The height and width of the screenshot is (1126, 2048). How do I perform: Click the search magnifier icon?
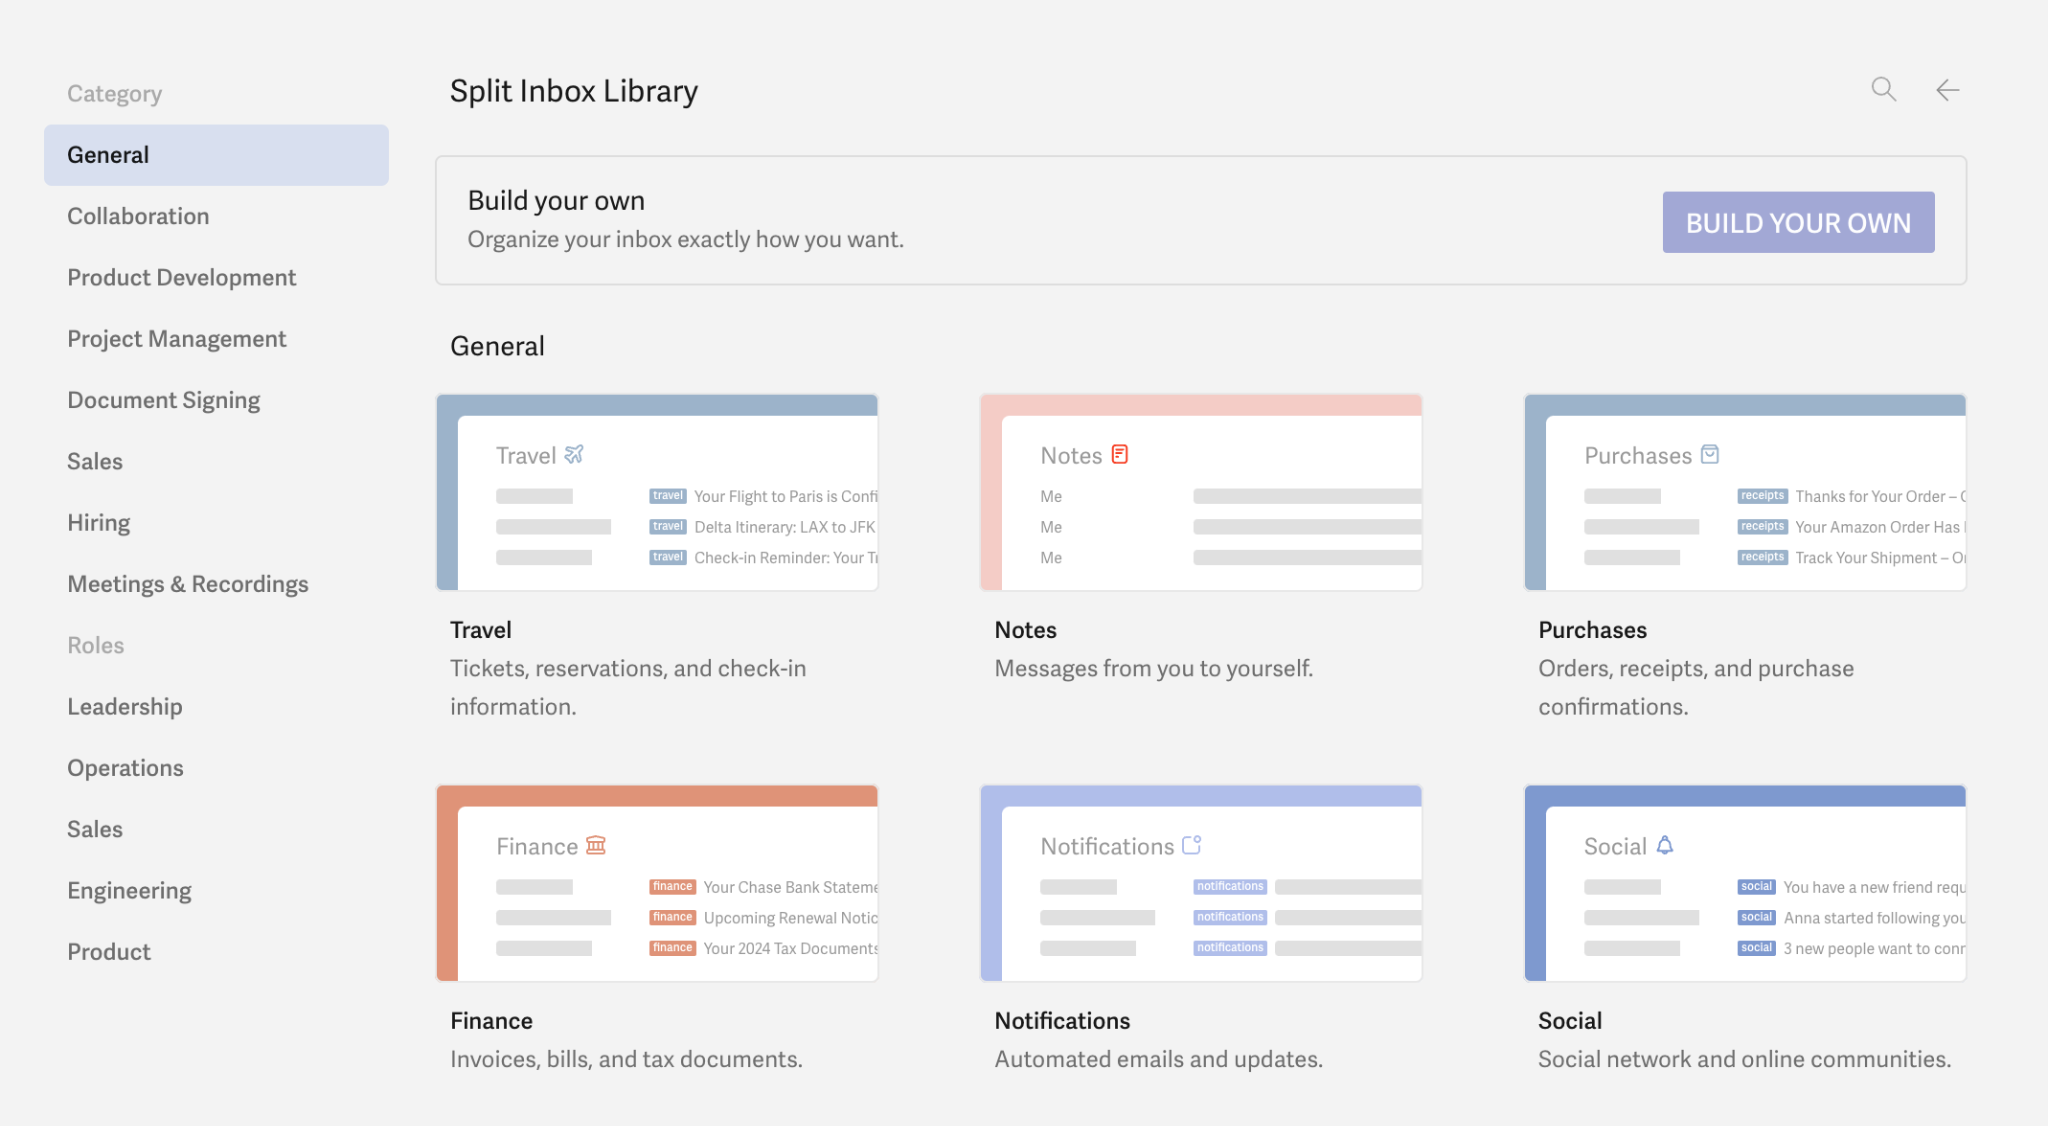coord(1883,89)
